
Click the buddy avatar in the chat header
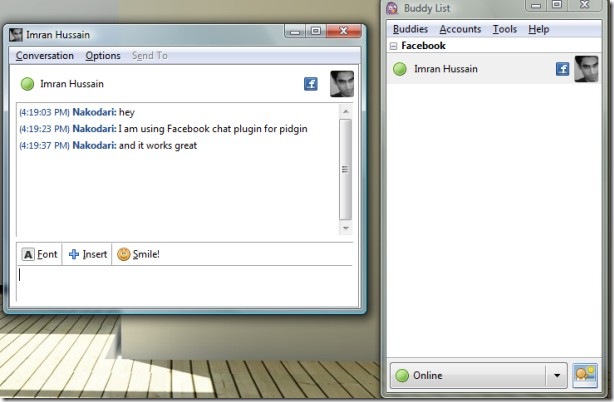click(x=342, y=84)
